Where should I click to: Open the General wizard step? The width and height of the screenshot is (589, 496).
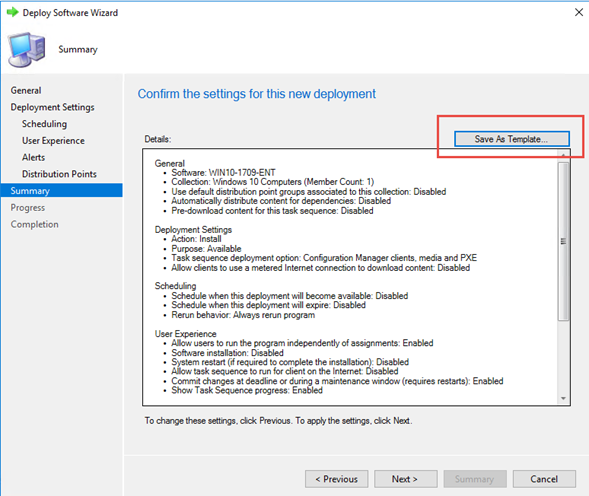click(x=26, y=91)
